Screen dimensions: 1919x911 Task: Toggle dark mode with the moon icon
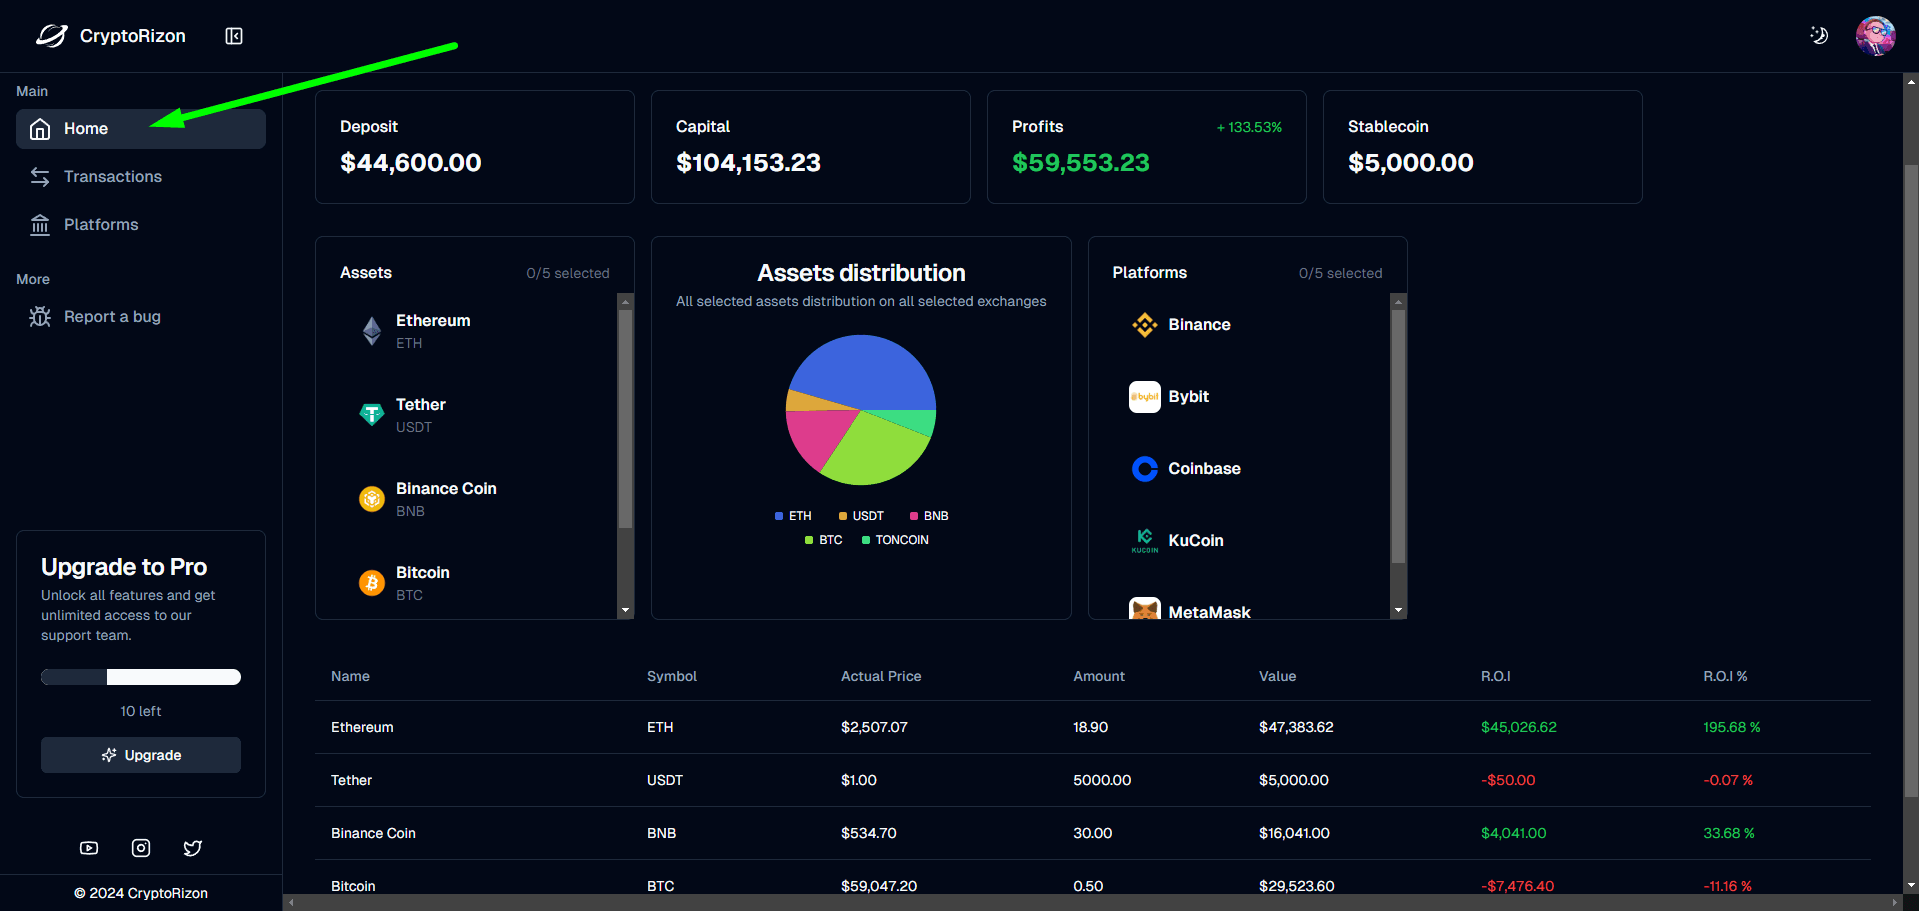pyautogui.click(x=1819, y=35)
